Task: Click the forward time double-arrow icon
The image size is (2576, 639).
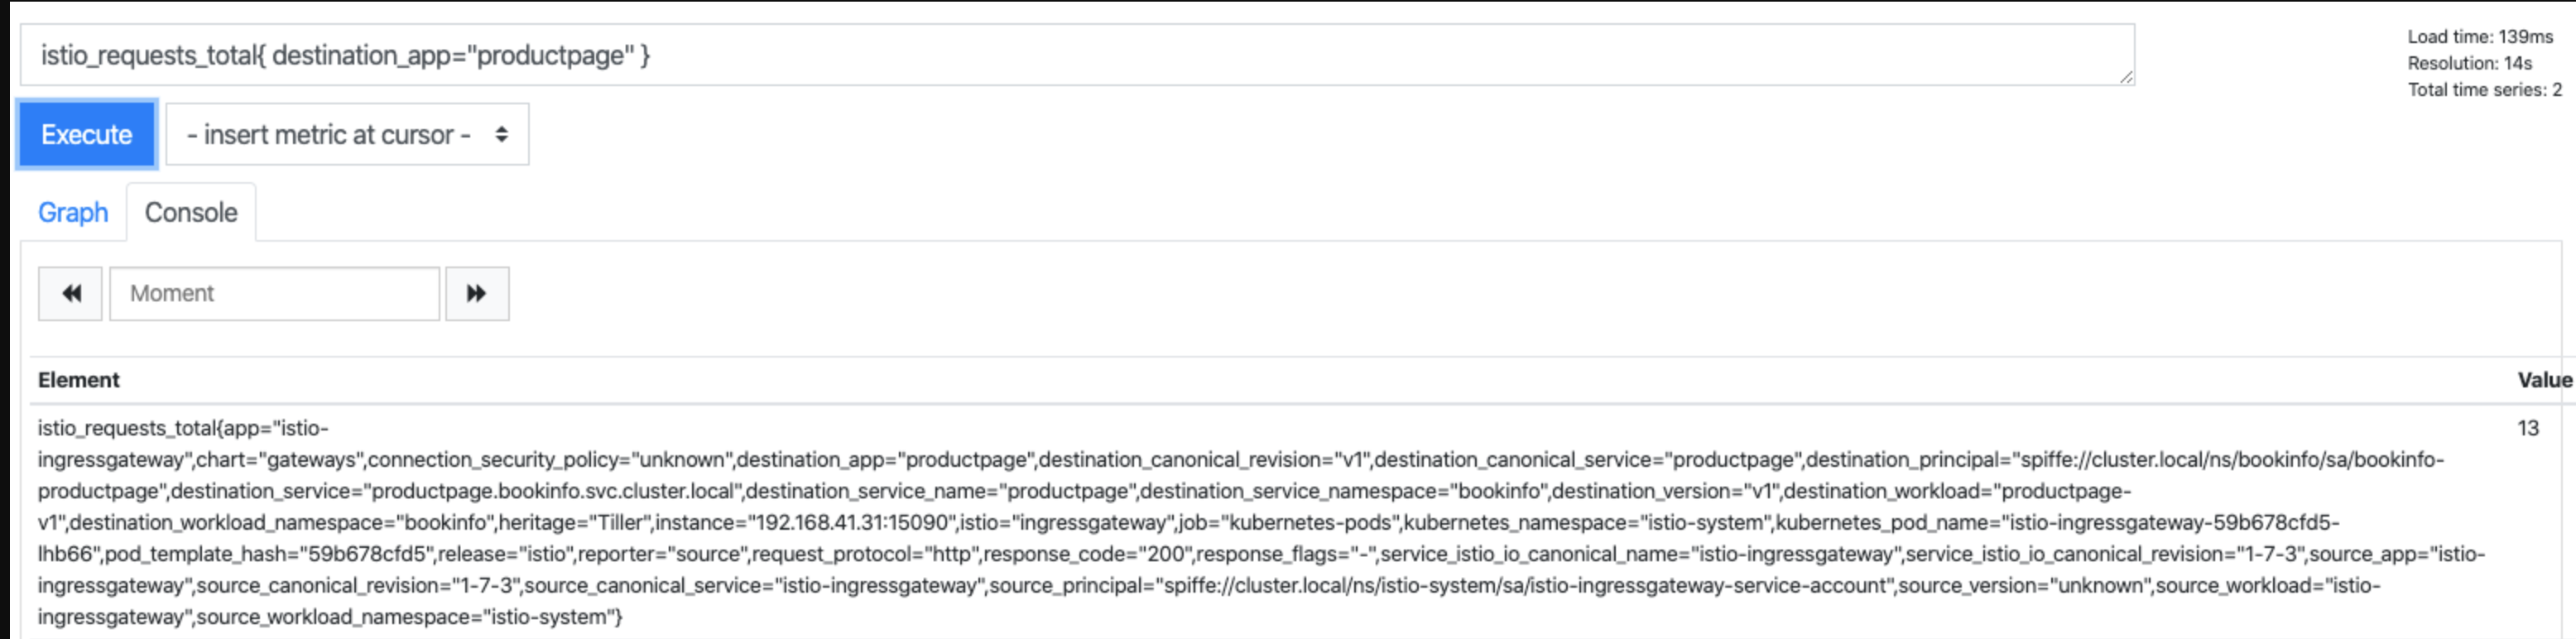Action: coord(476,293)
